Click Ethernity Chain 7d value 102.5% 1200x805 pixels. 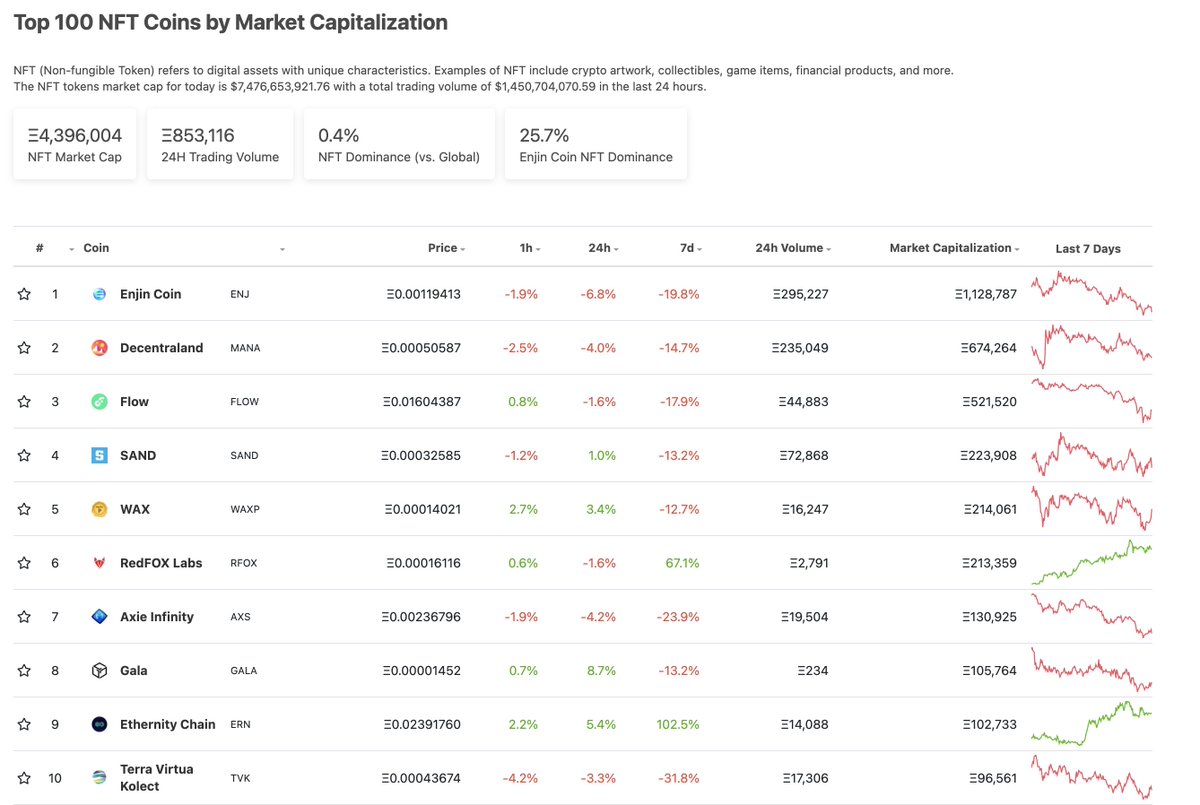point(679,724)
